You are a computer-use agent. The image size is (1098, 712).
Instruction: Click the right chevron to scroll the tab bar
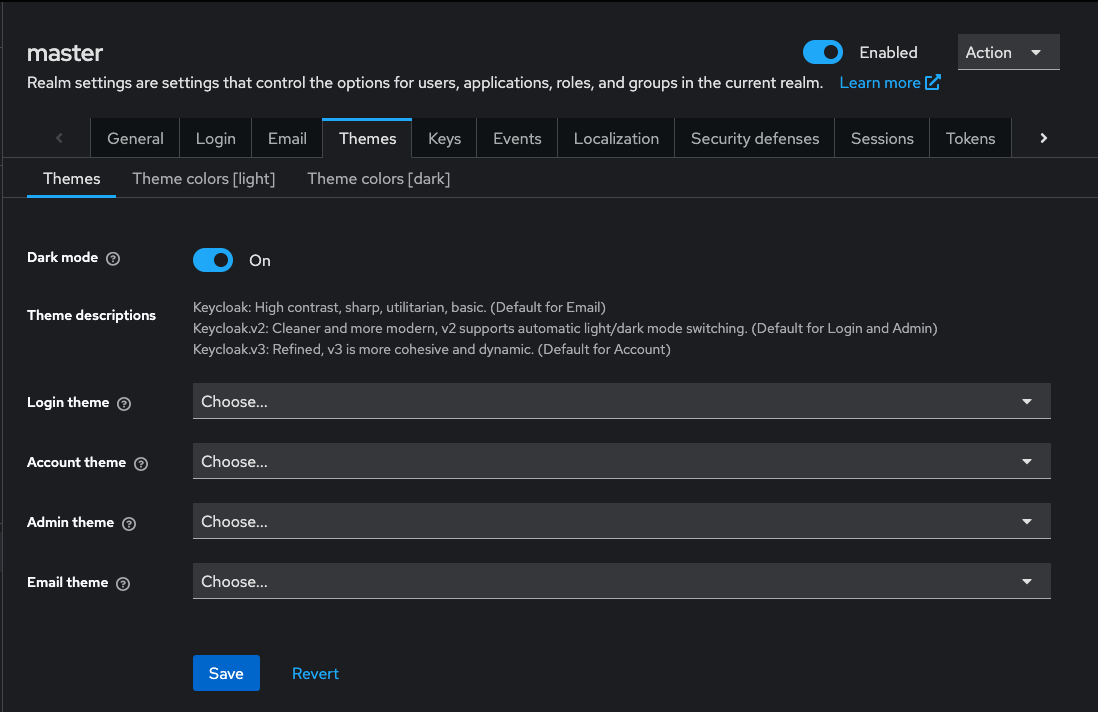[x=1043, y=137]
